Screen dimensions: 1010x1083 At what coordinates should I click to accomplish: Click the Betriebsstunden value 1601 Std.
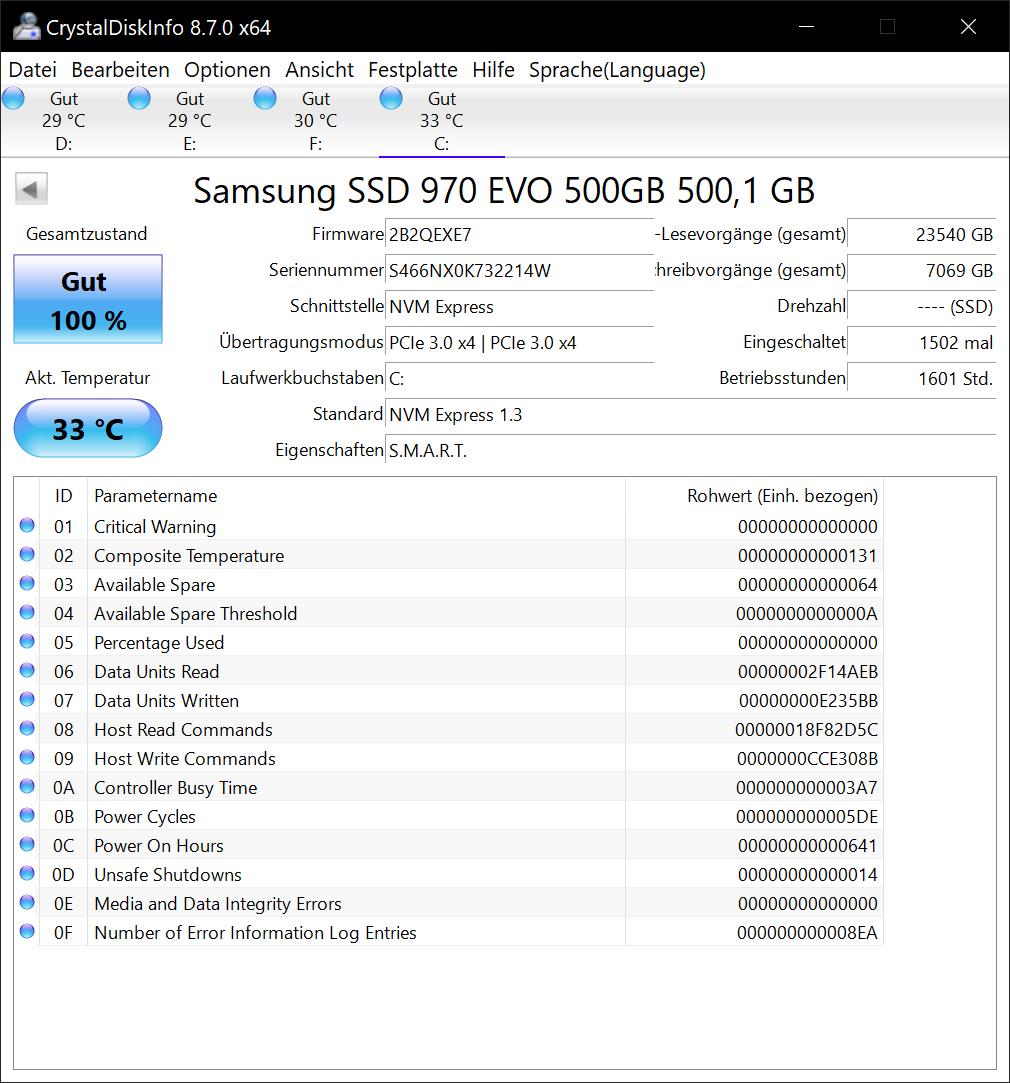pos(922,378)
